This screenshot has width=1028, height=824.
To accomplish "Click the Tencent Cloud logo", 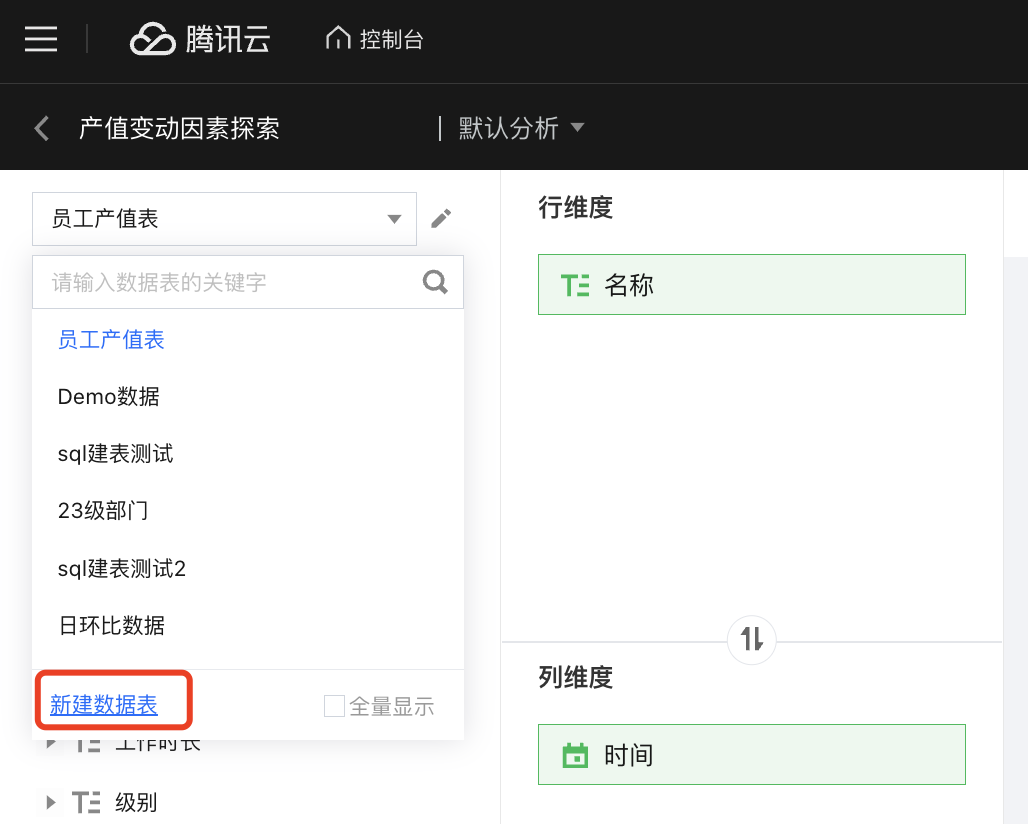I will 200,40.
